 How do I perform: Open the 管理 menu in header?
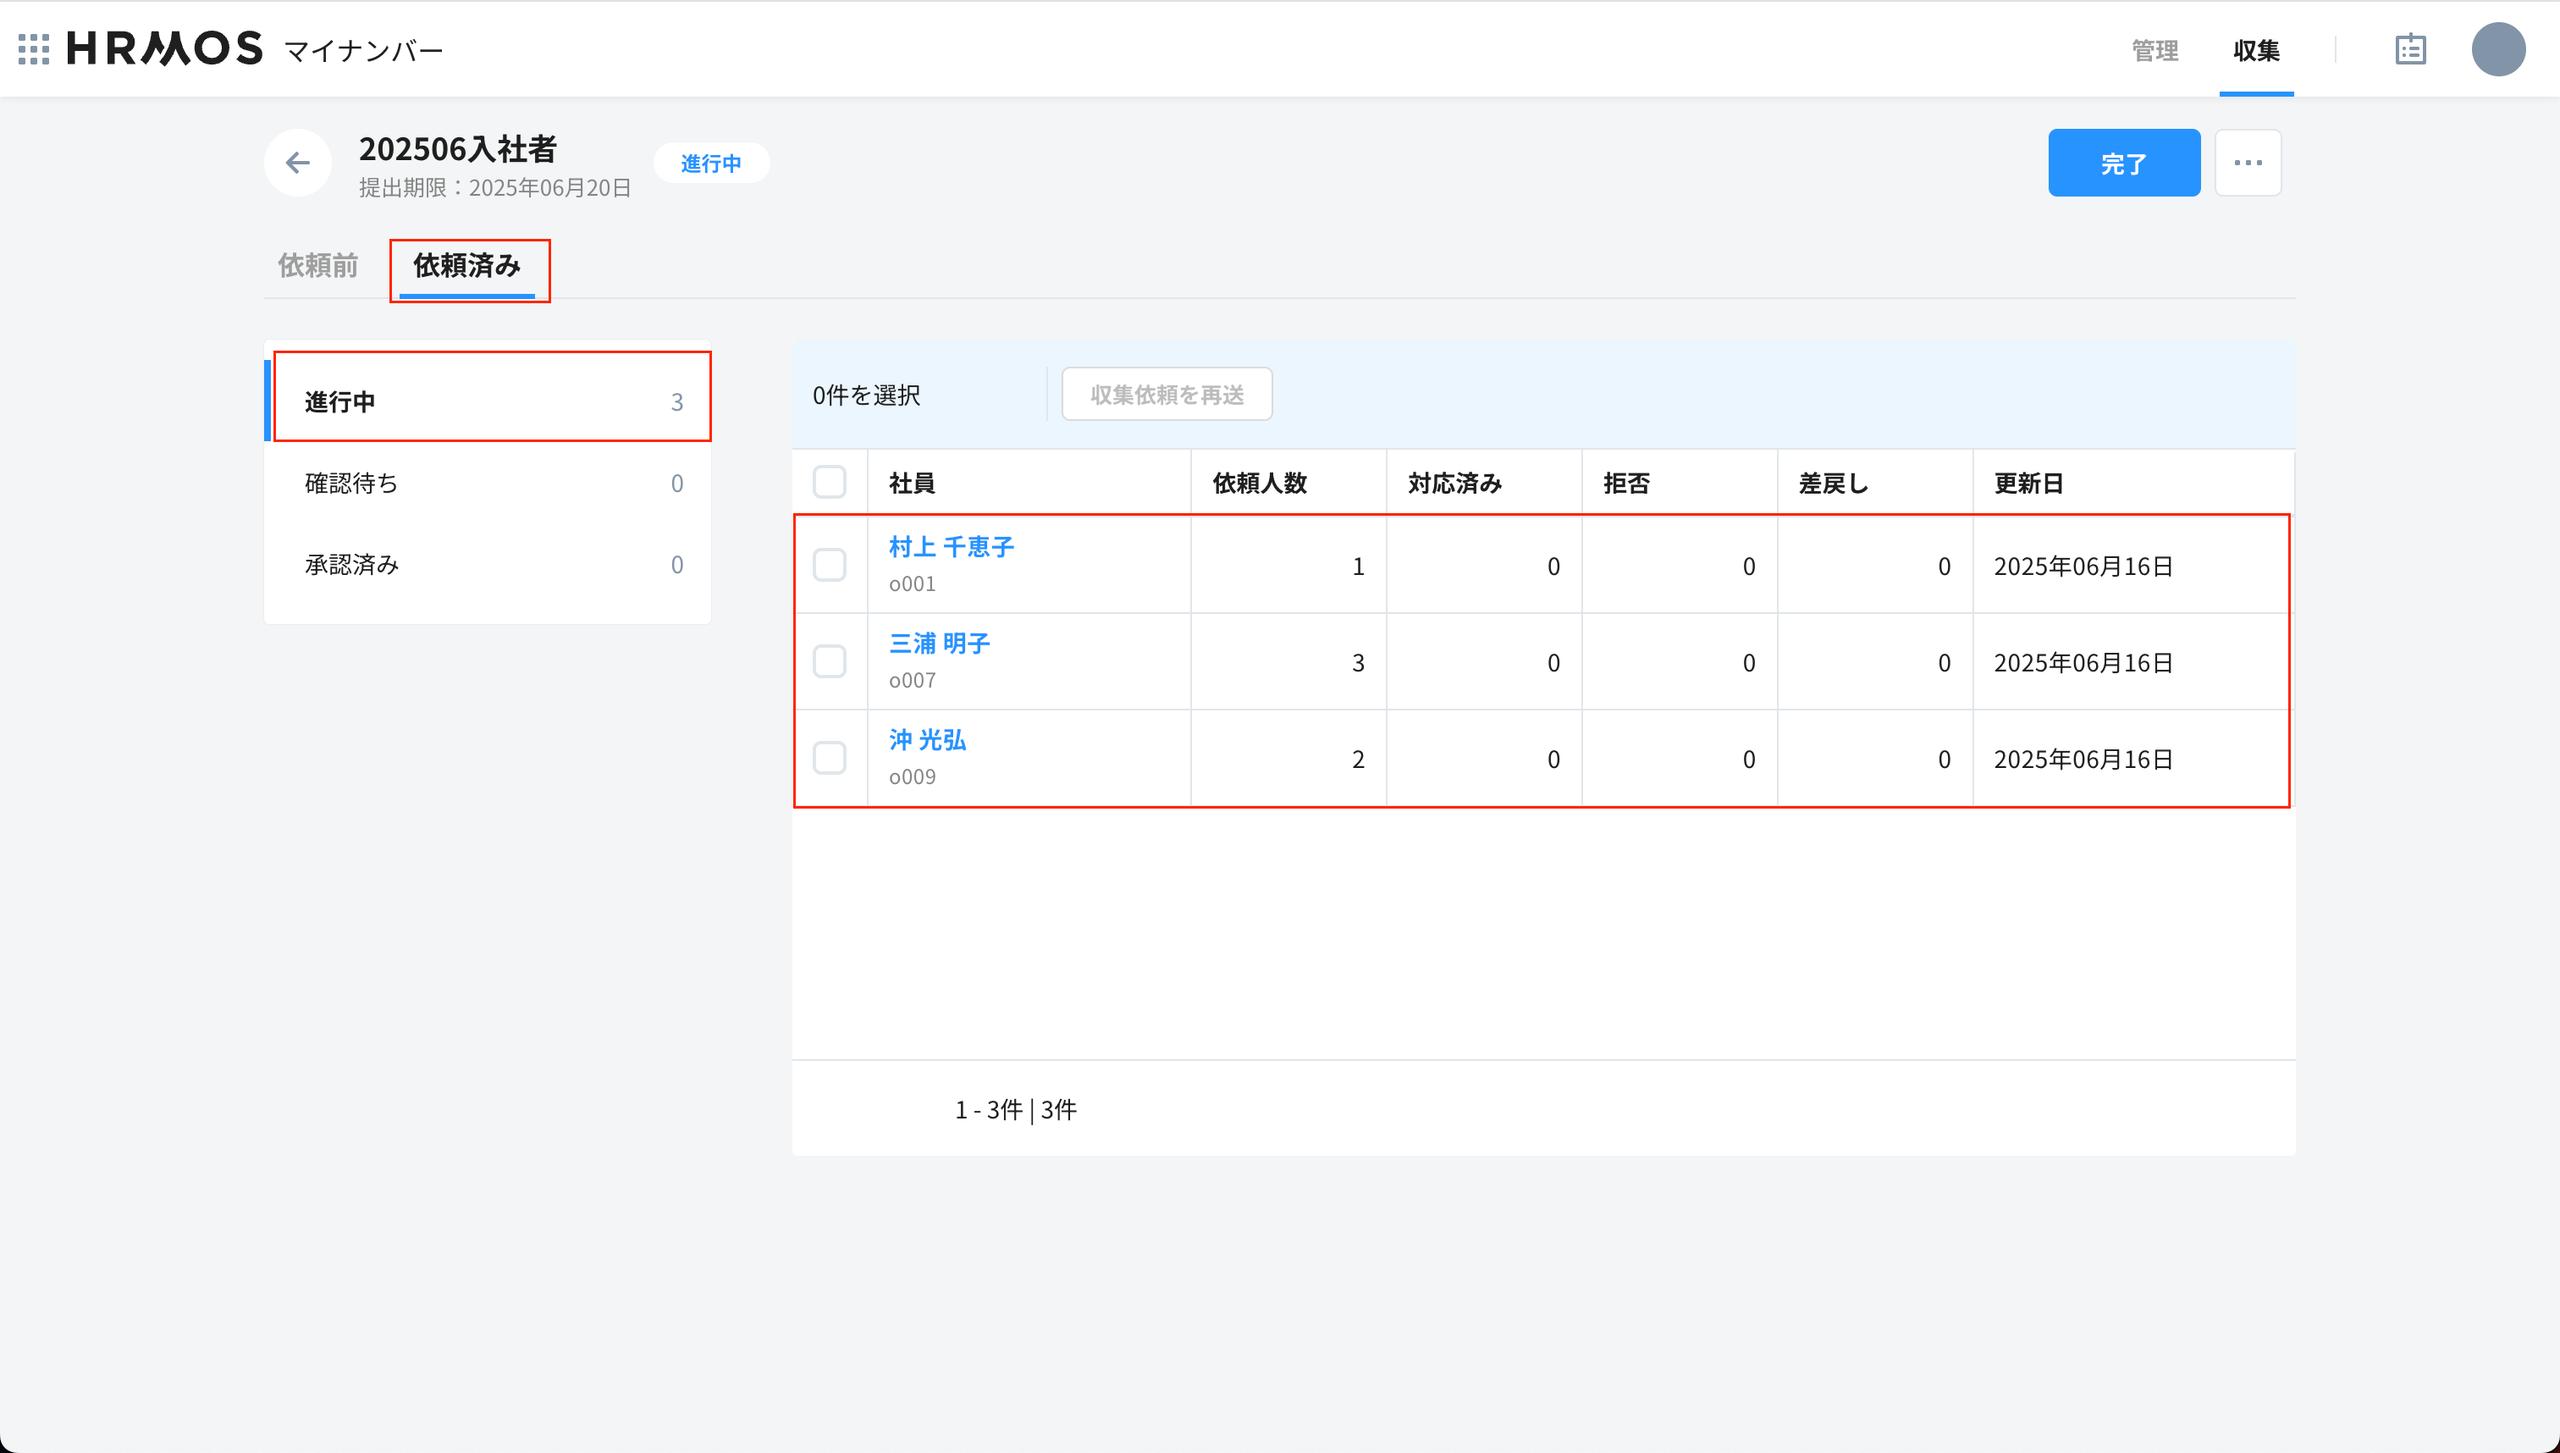click(2154, 50)
